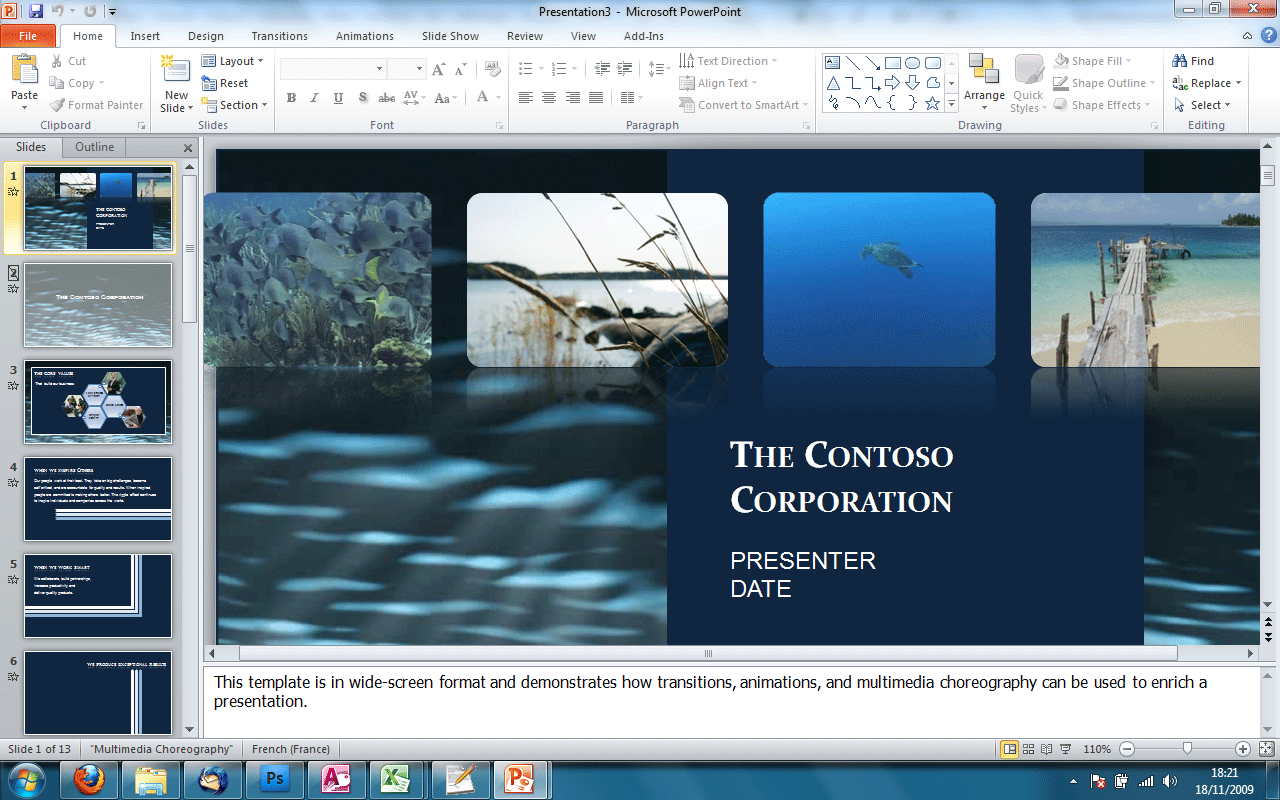Switch to the Design tab
The height and width of the screenshot is (800, 1280).
pyautogui.click(x=206, y=36)
